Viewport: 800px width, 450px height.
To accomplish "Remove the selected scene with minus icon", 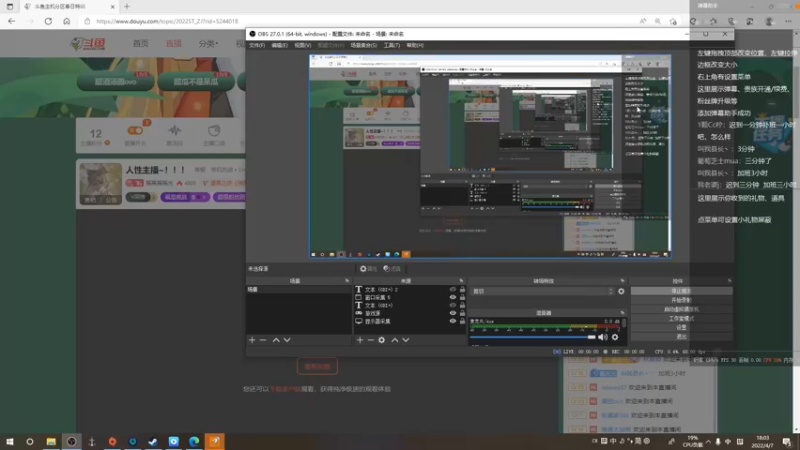I will coord(263,340).
